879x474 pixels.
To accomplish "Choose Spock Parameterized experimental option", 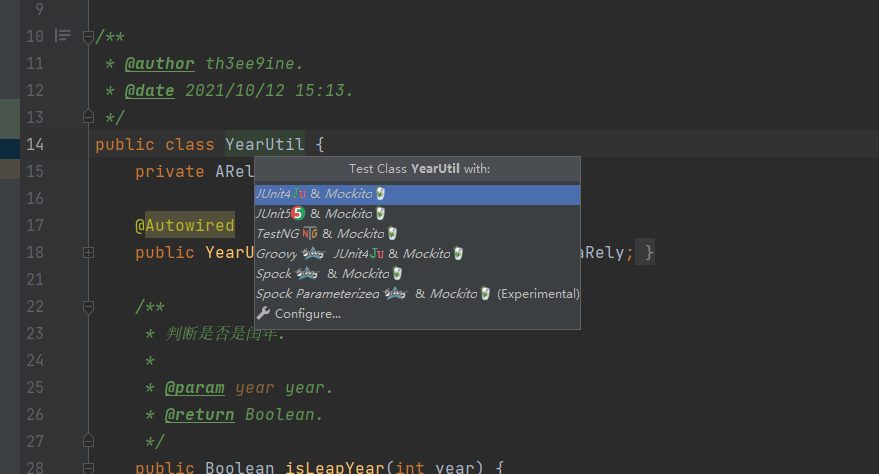I will coord(417,294).
